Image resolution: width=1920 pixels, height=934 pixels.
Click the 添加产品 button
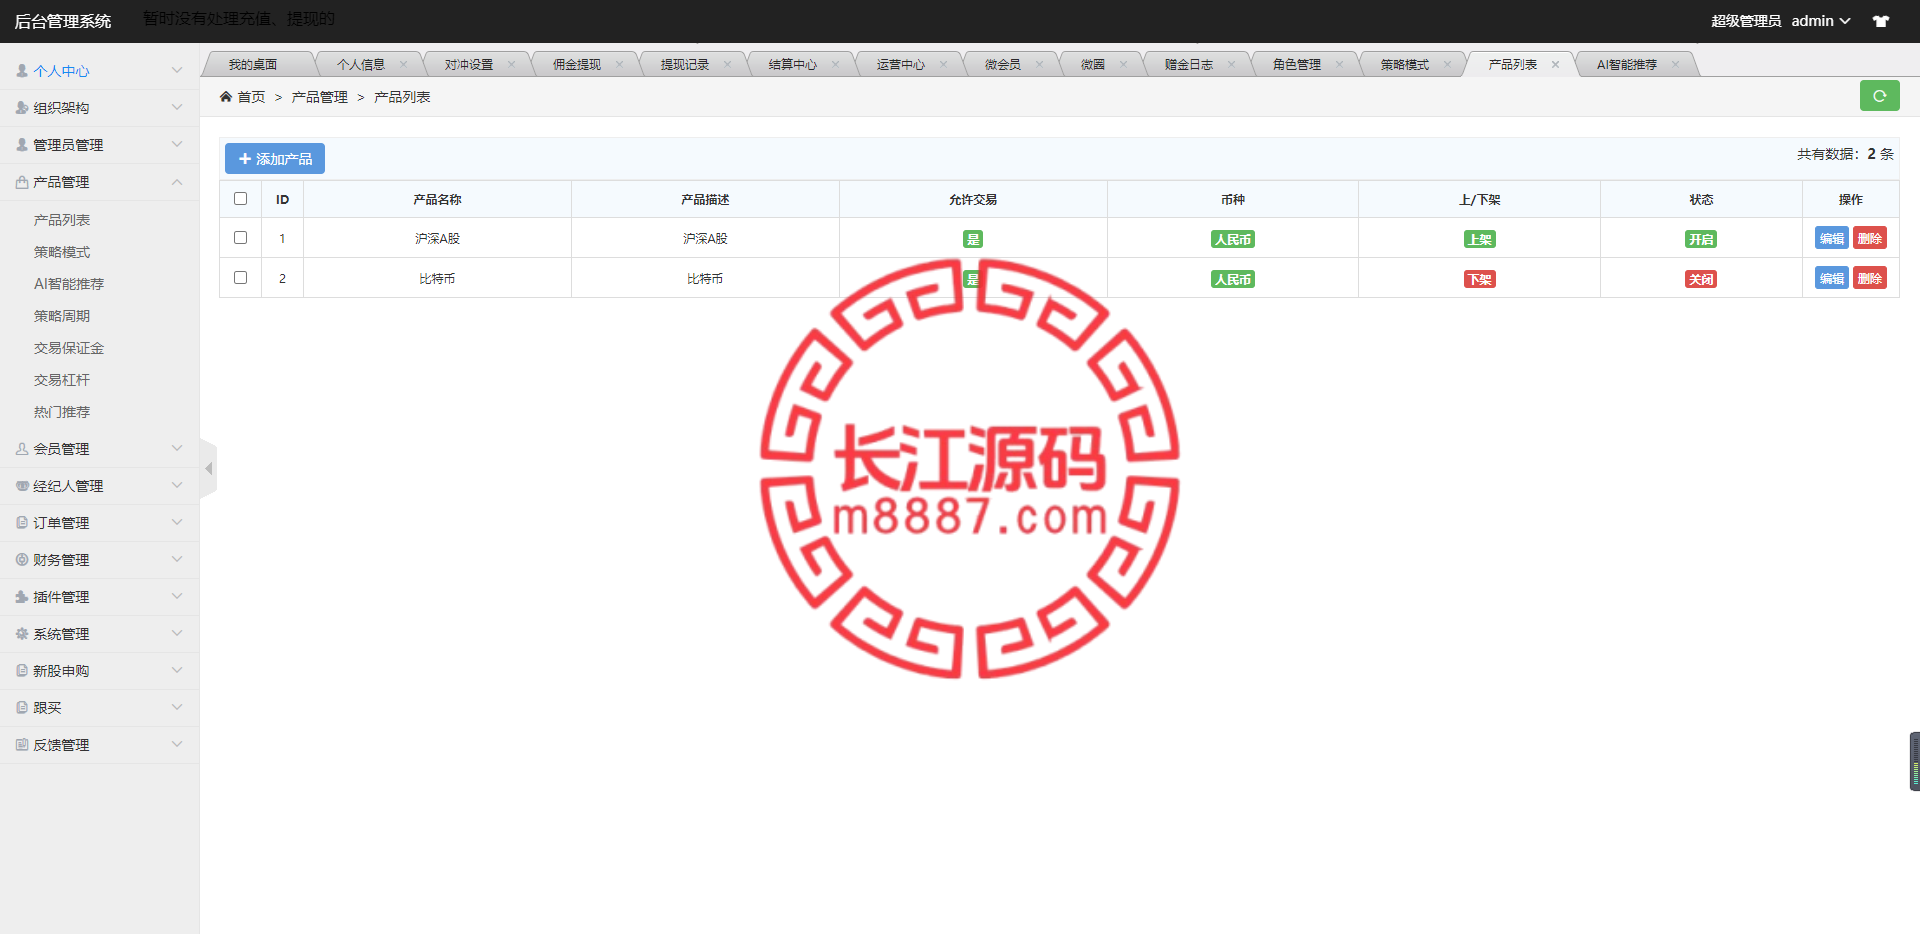click(275, 159)
